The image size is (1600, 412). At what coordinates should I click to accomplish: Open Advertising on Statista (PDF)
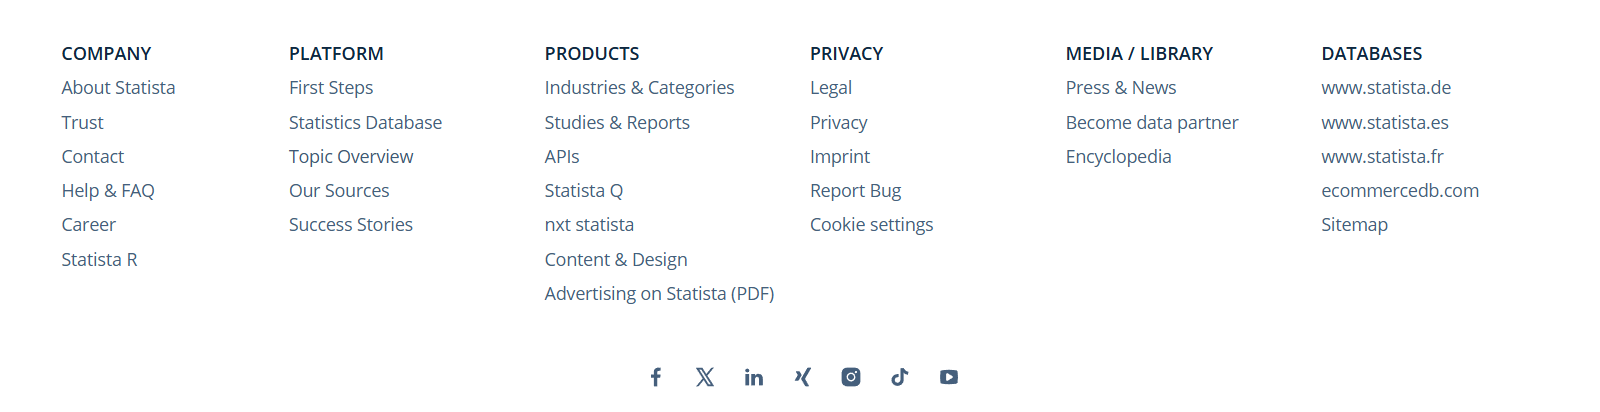point(659,294)
